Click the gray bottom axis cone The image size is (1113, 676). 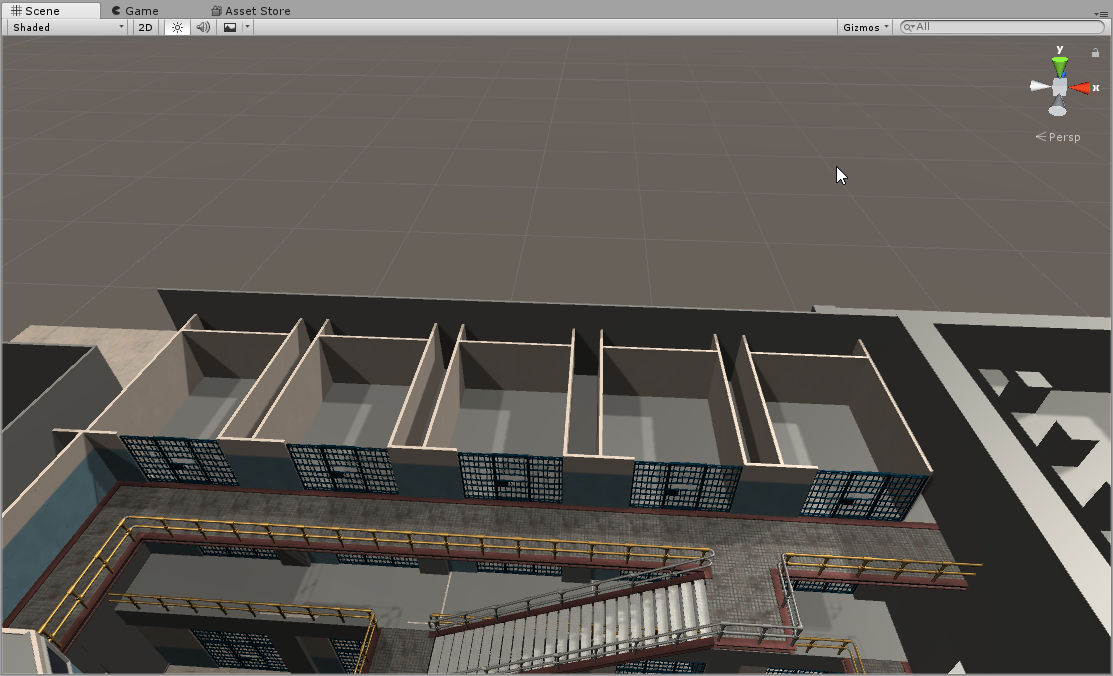click(1058, 107)
